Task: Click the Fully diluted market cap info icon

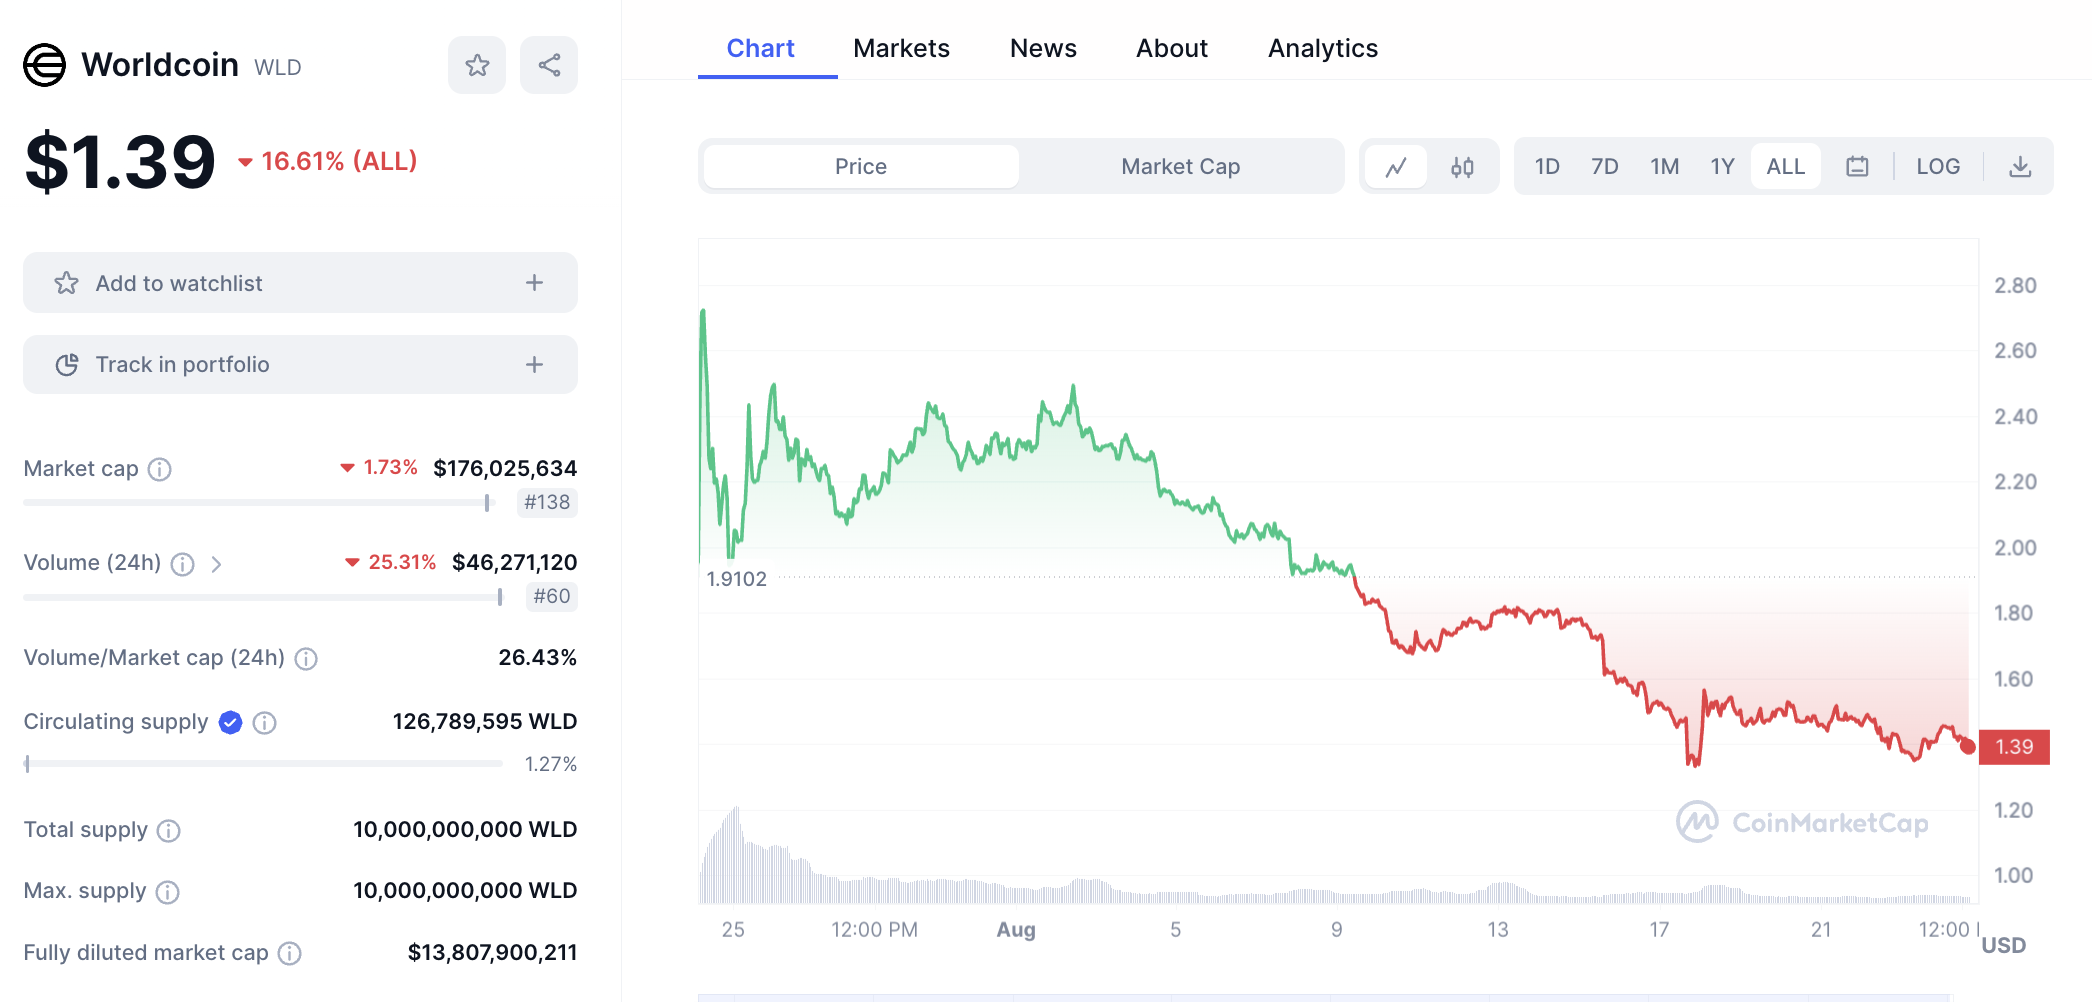Action: (x=290, y=953)
